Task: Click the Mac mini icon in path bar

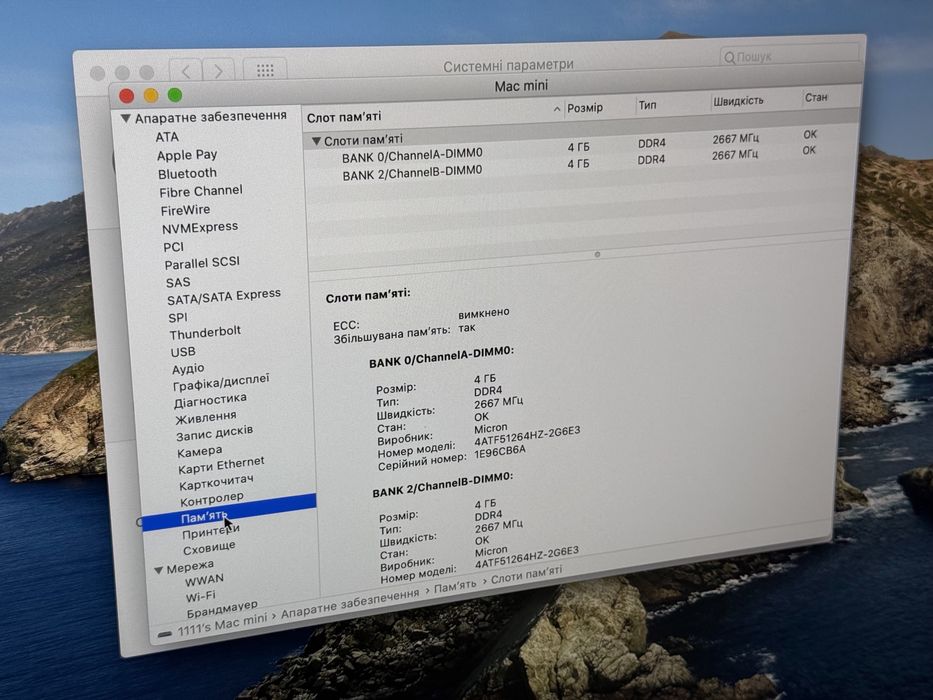Action: point(165,634)
